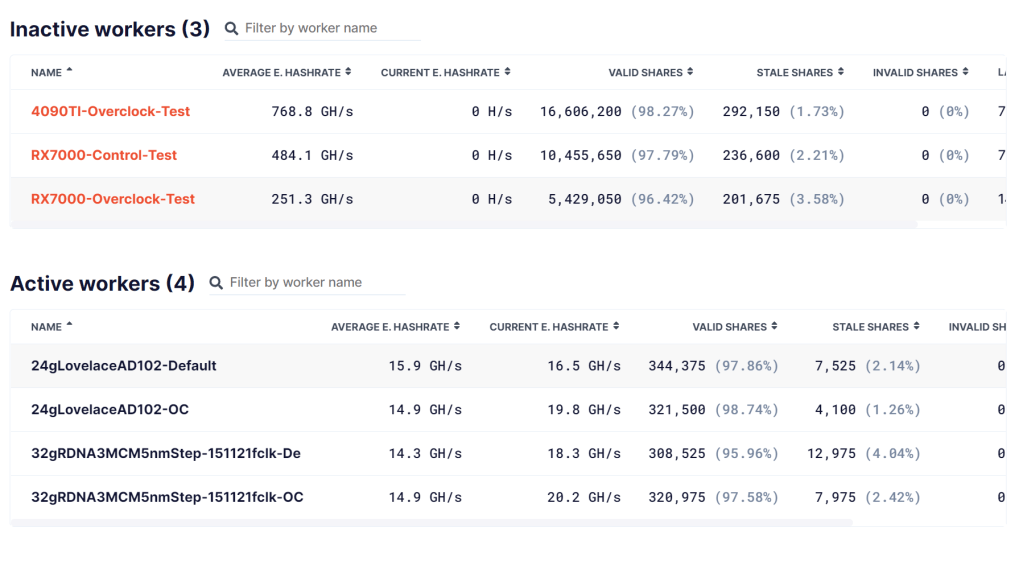This screenshot has width=1023, height=565.
Task: Sort active workers by Current E. Hashrate
Action: [x=554, y=327]
